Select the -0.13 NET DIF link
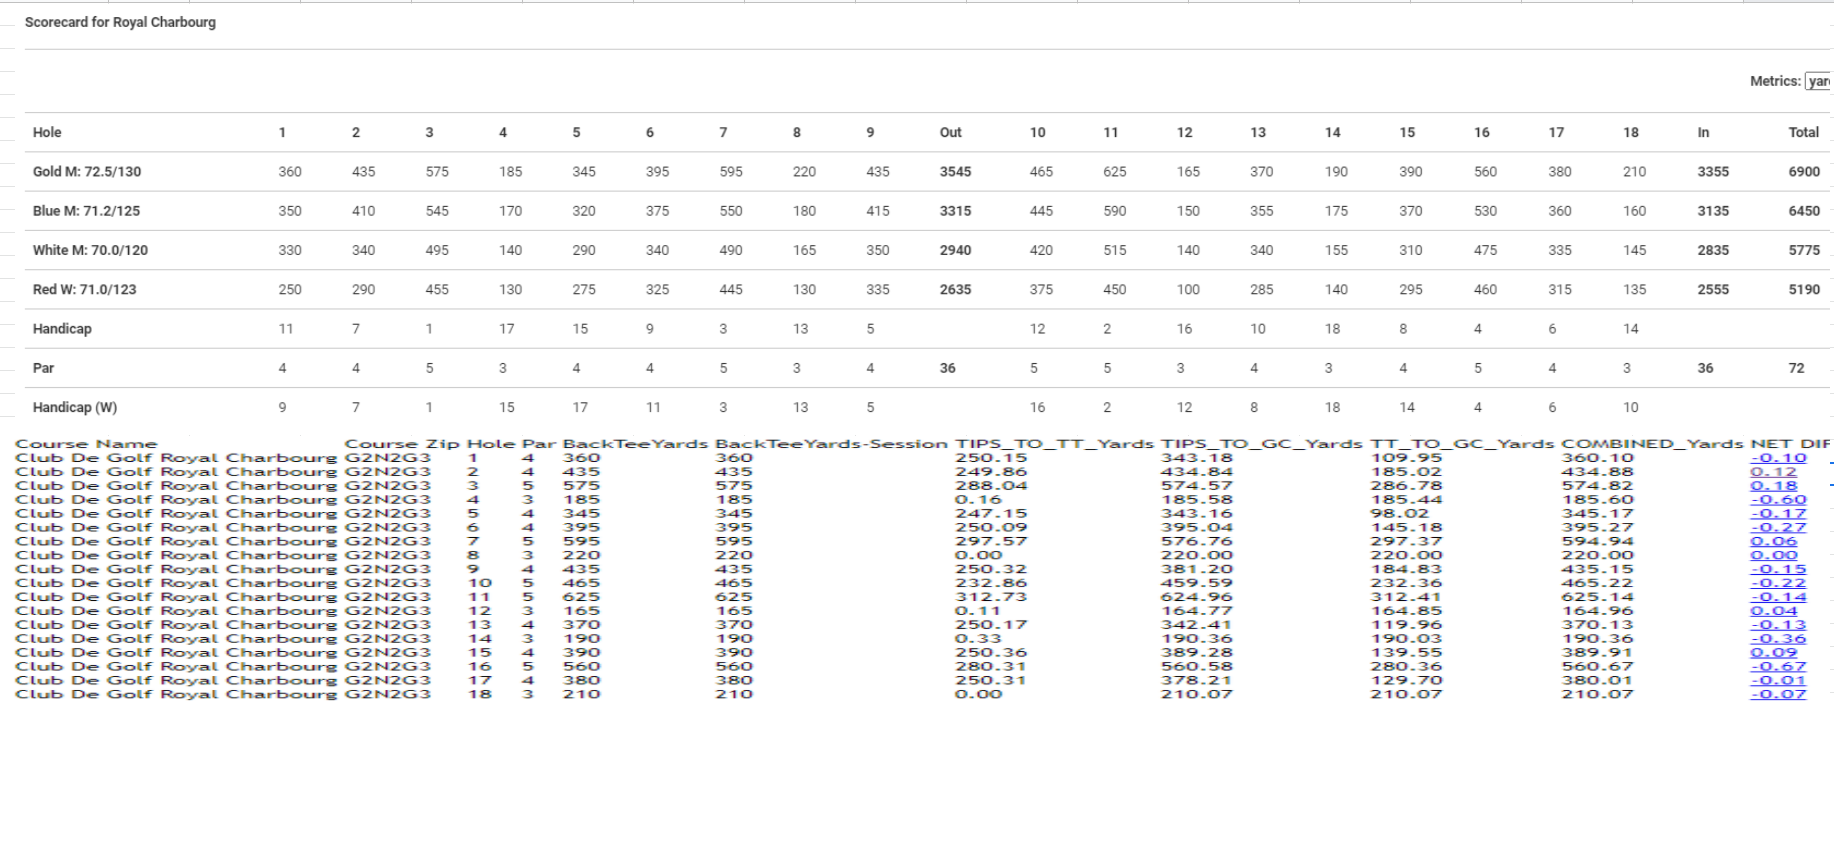The image size is (1834, 855). (x=1778, y=625)
